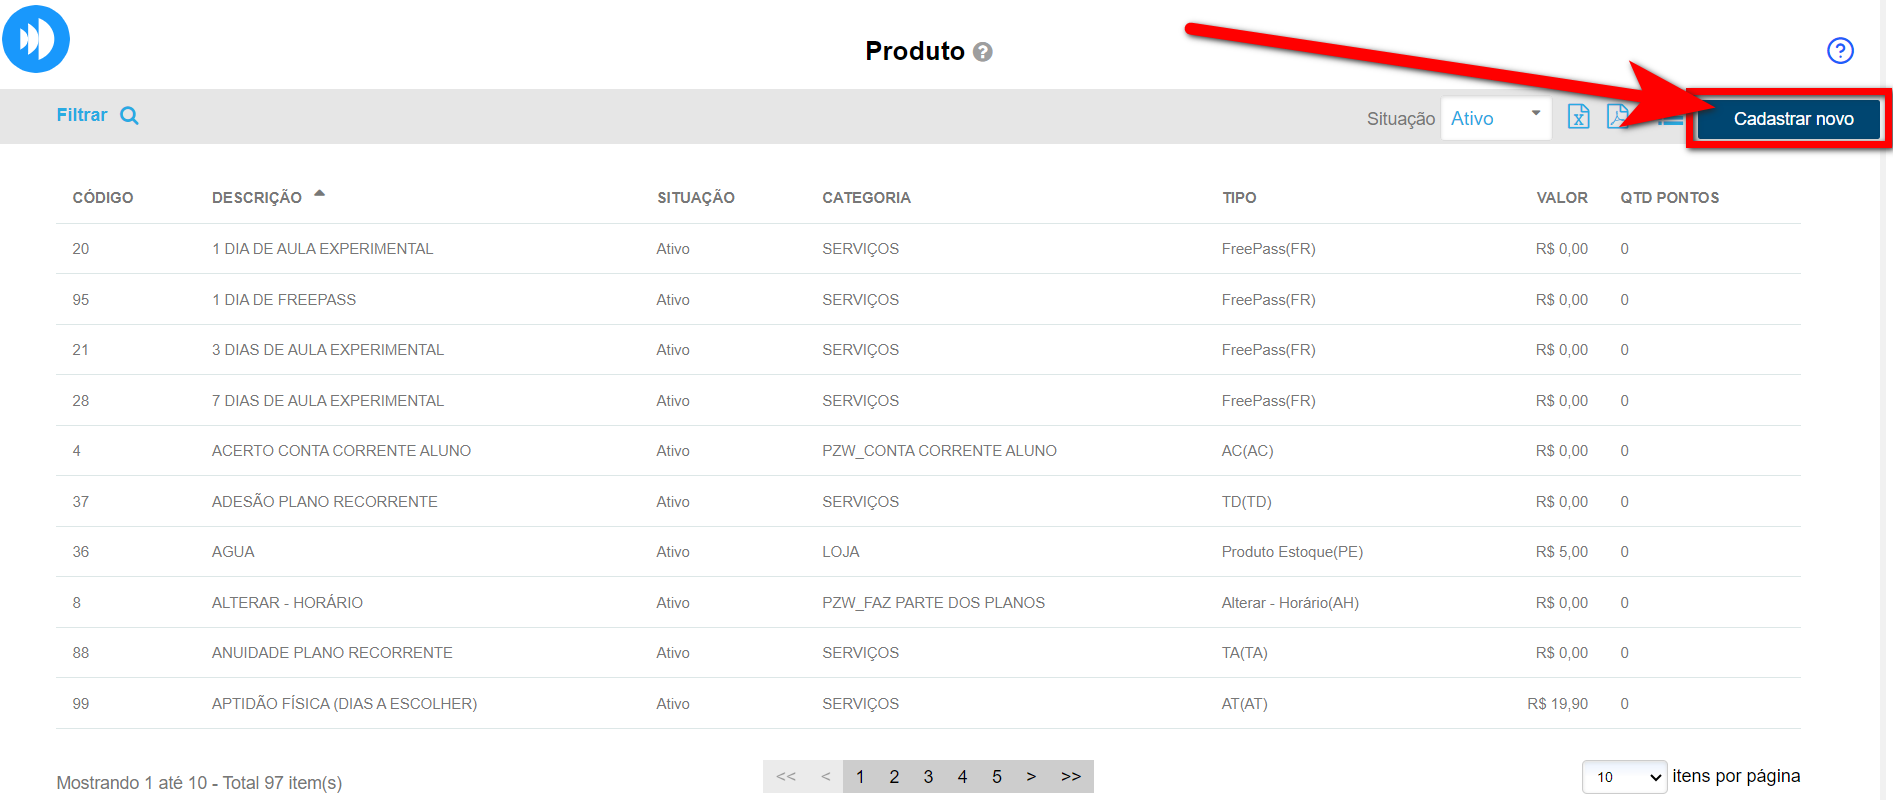The height and width of the screenshot is (800, 1893).
Task: Export the list to Excel
Action: tap(1578, 117)
